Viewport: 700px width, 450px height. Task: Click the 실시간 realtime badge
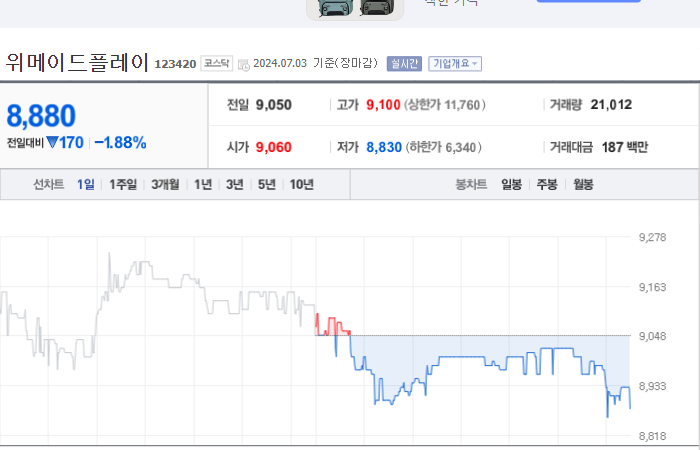[404, 64]
